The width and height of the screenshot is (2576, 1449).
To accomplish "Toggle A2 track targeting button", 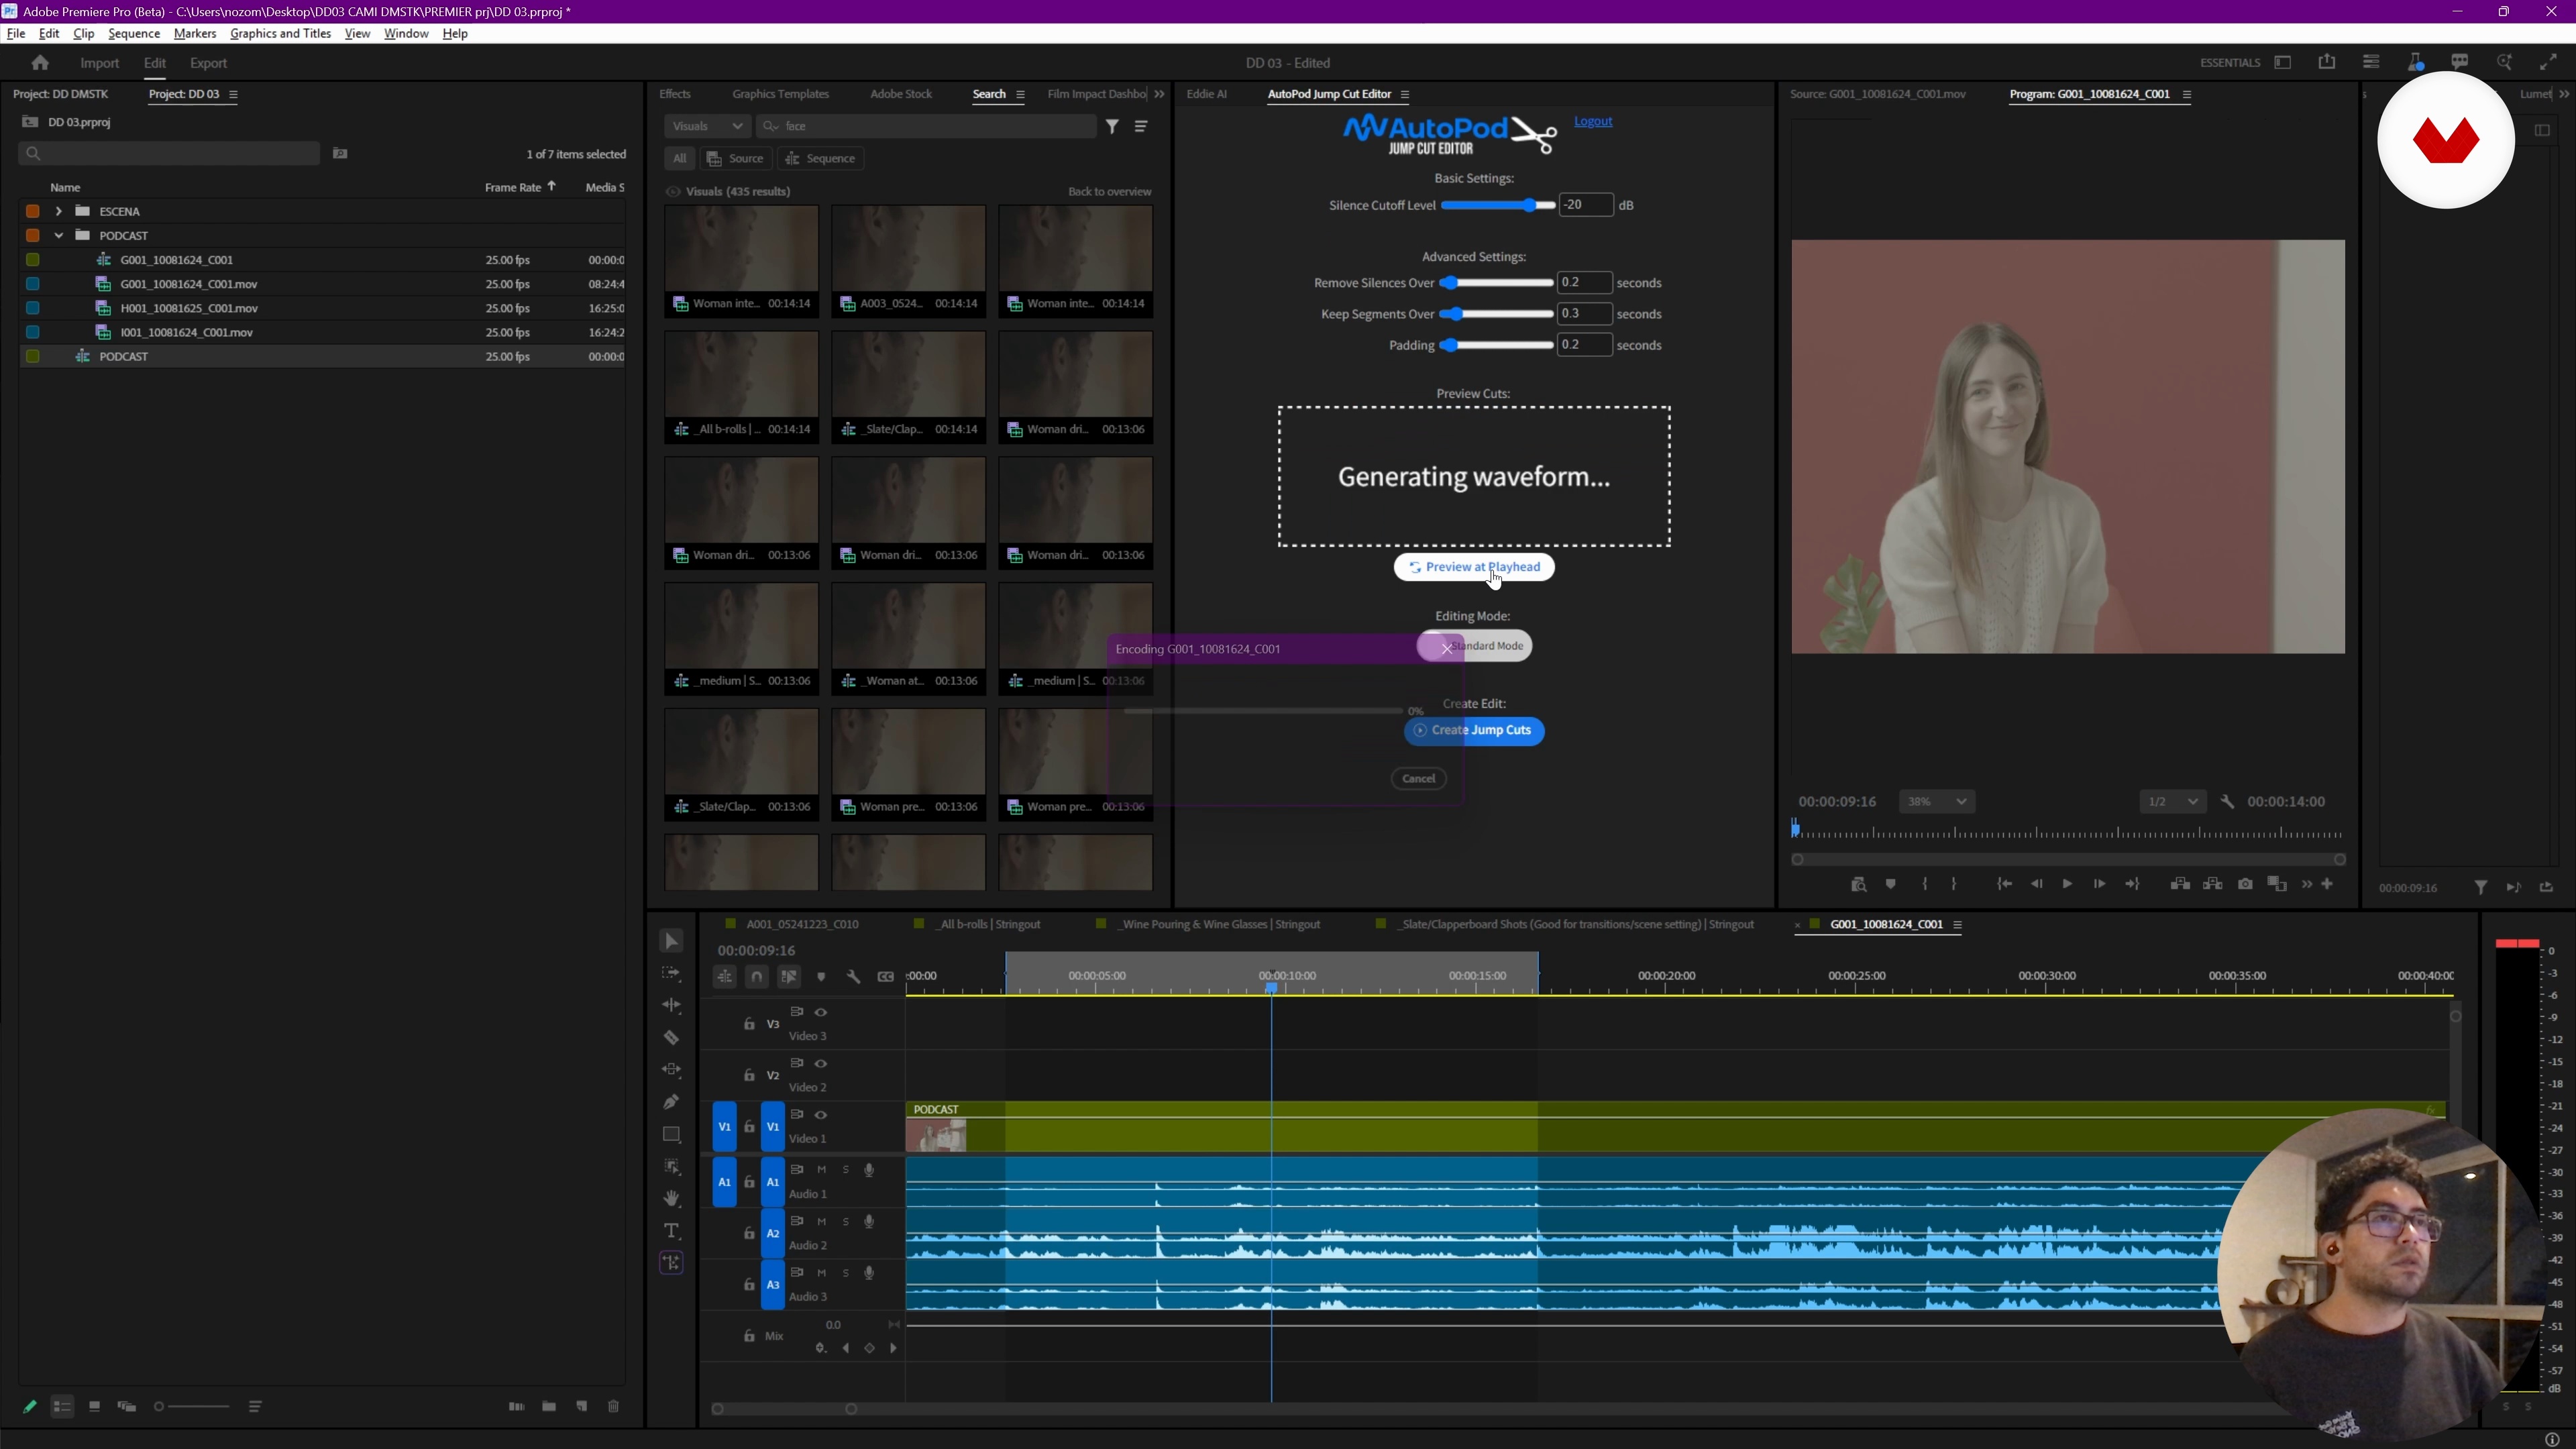I will (x=773, y=1234).
